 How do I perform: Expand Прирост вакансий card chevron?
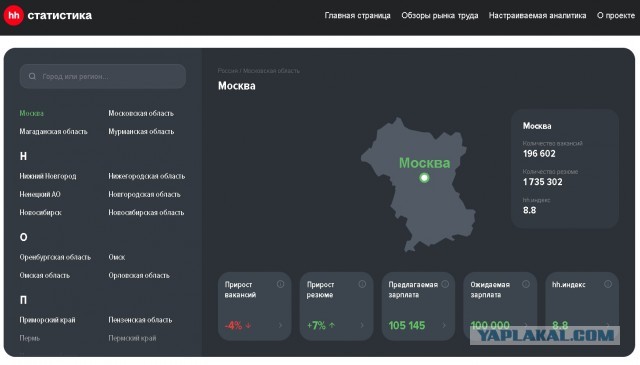point(280,325)
